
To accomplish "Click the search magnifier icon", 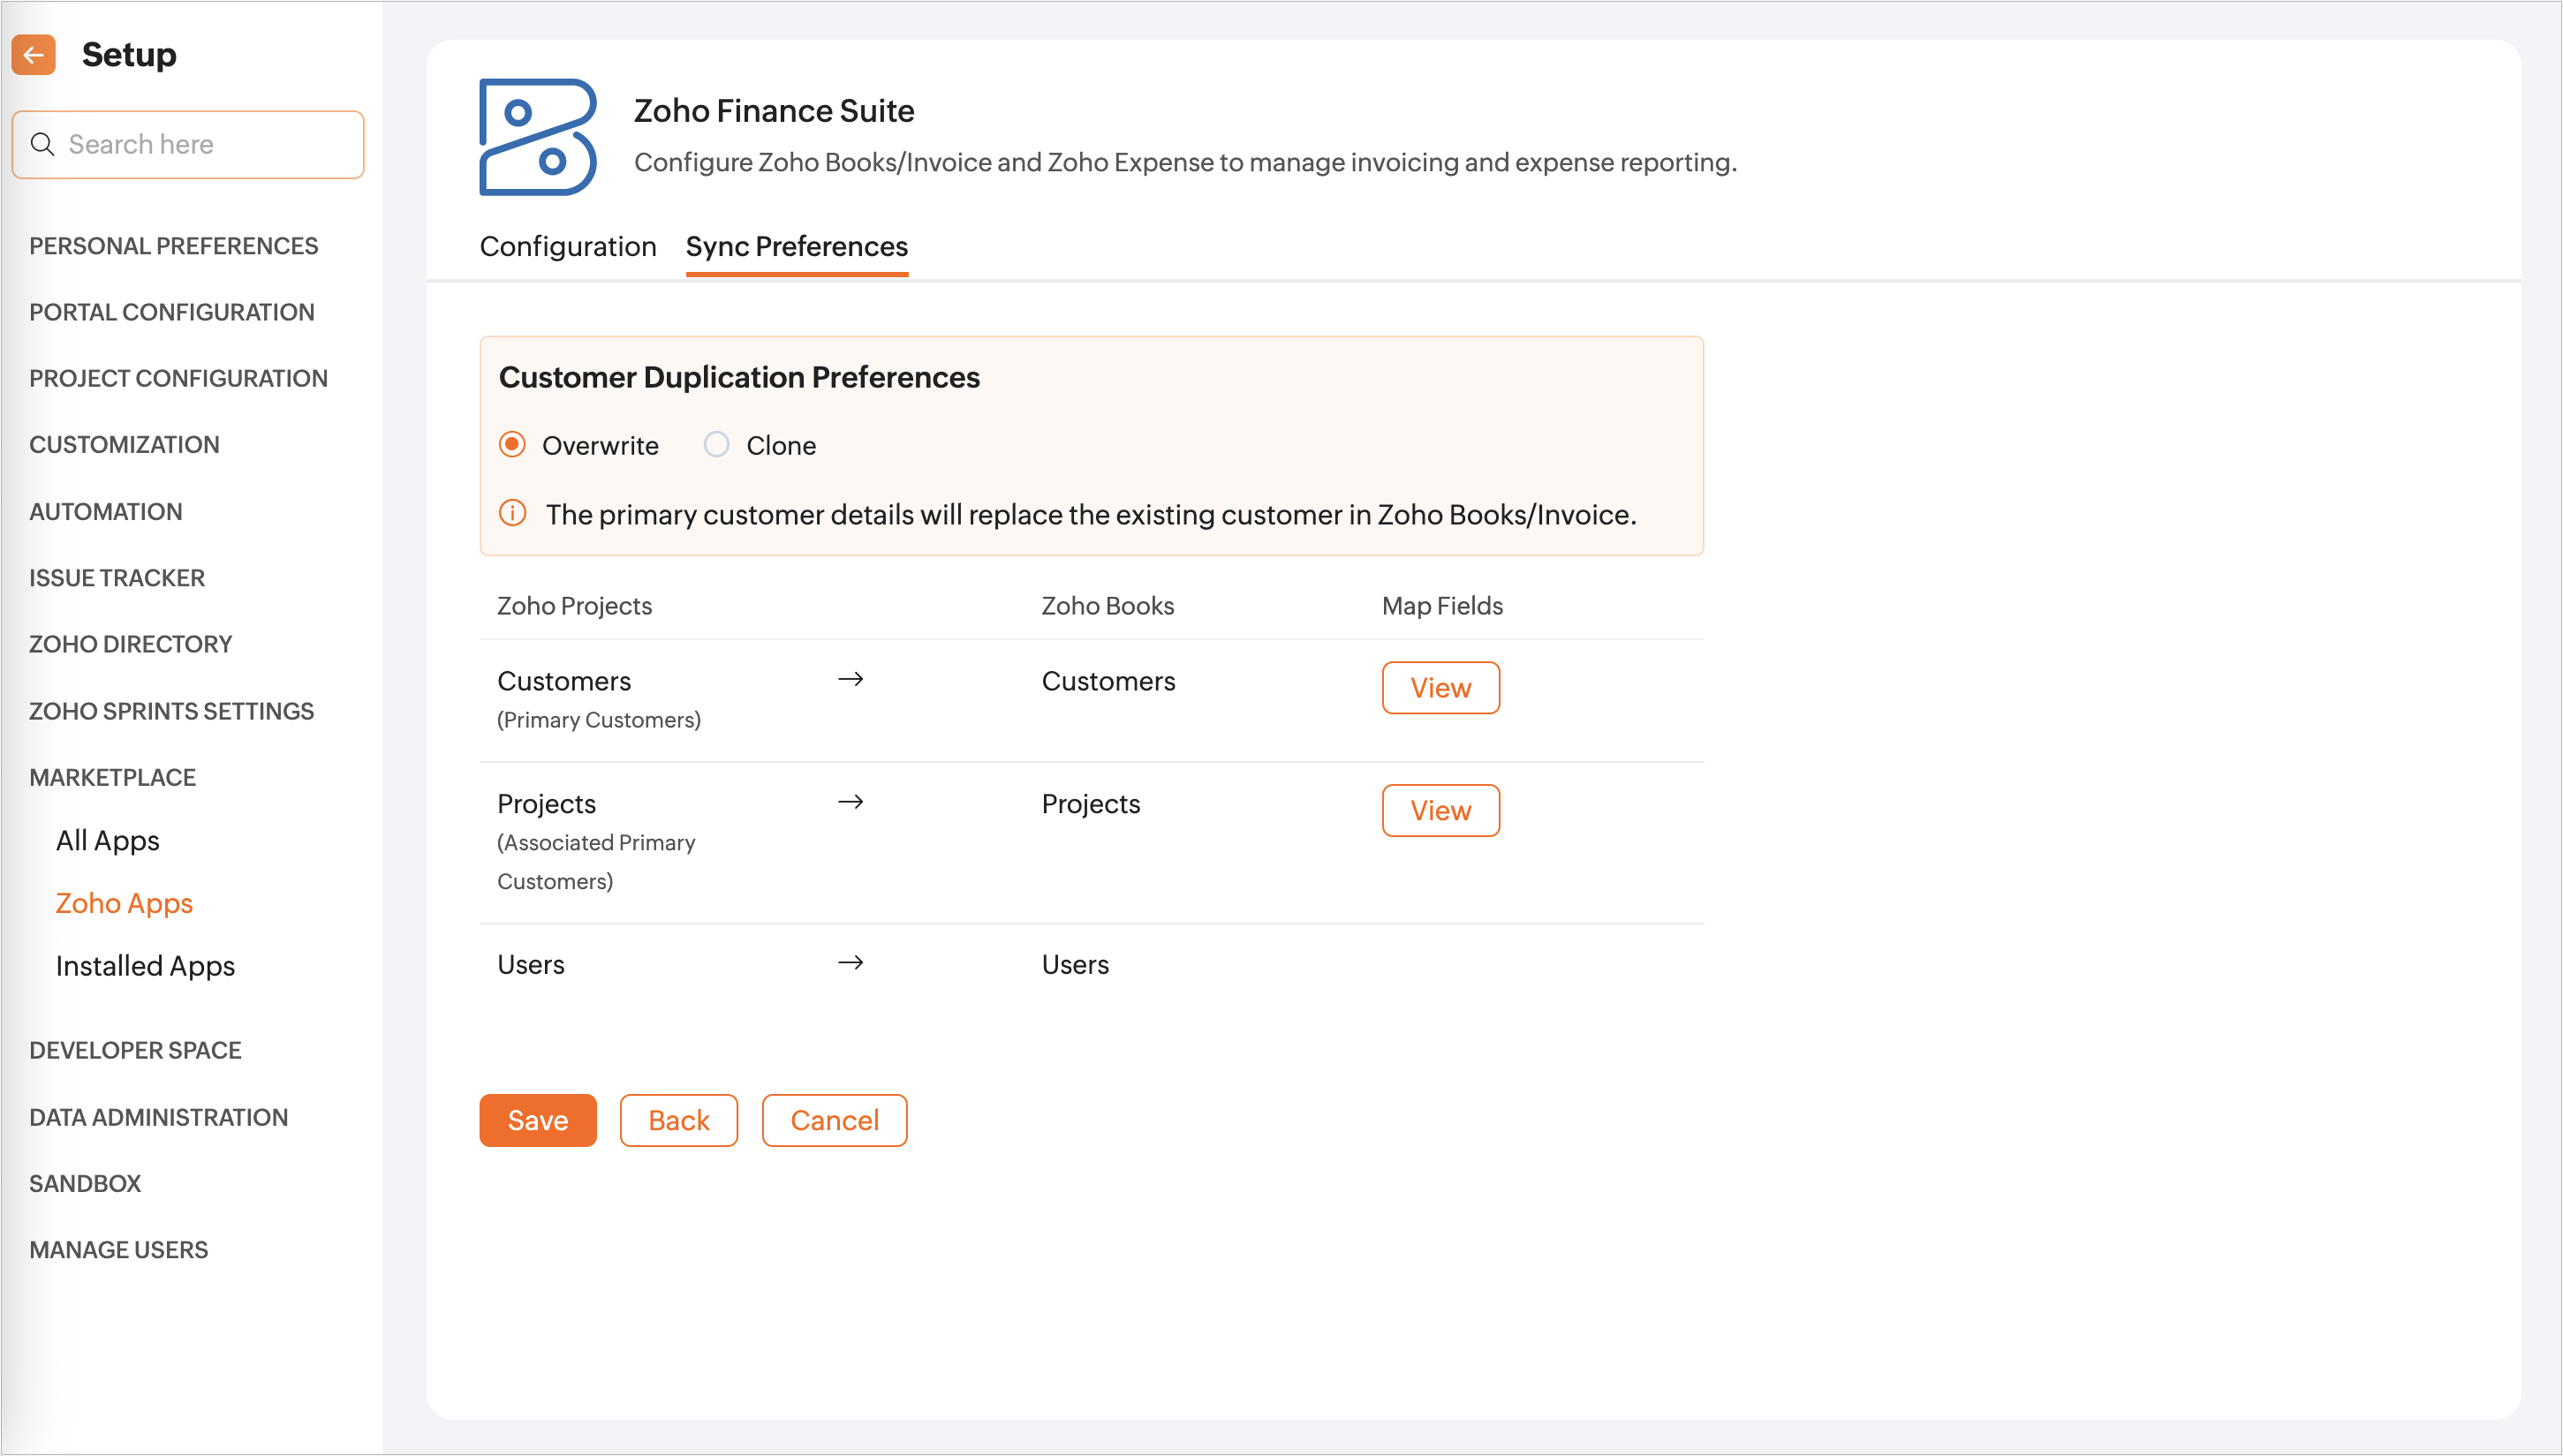I will pyautogui.click(x=42, y=144).
